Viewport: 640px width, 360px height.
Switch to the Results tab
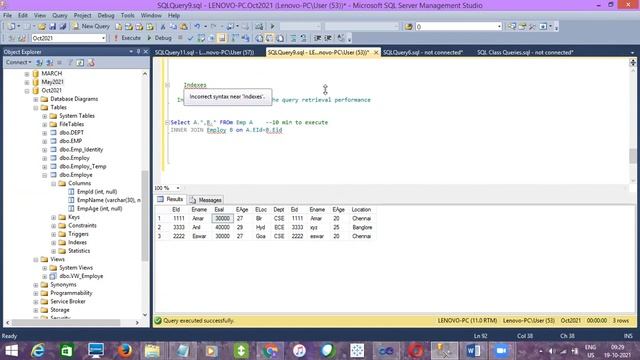170,199
